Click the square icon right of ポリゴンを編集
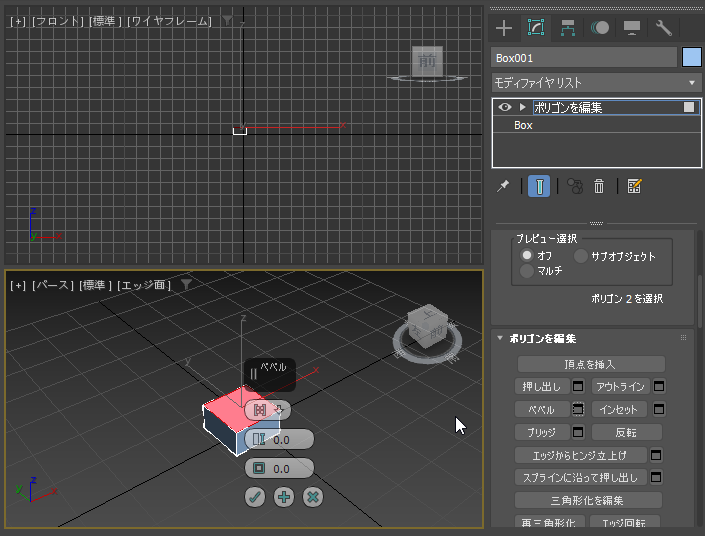 (x=689, y=107)
